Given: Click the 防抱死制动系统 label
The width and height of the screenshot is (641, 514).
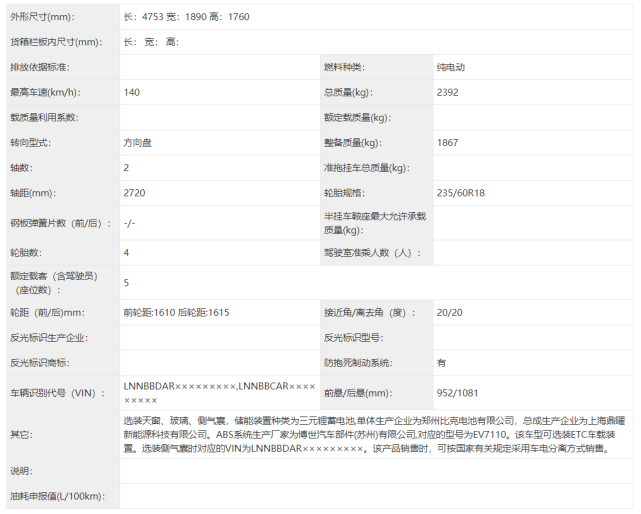Looking at the screenshot, I should pos(358,363).
